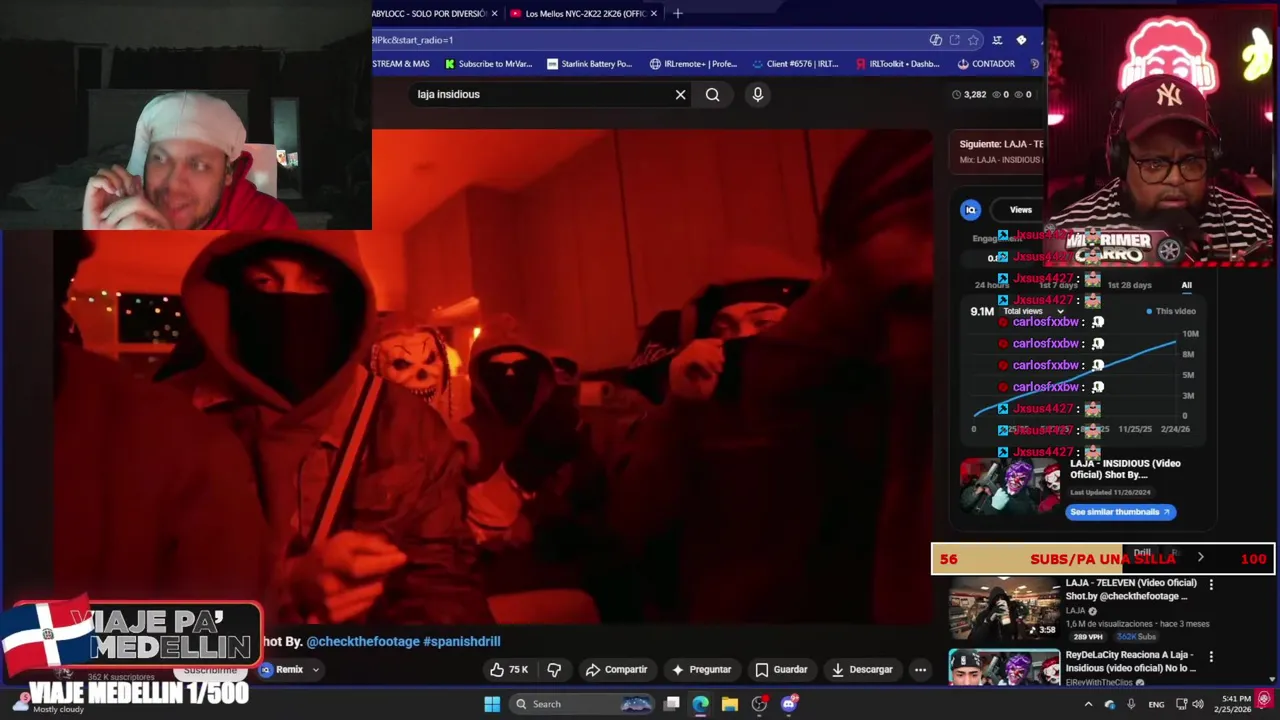
Task: Expand the Remix dropdown arrow
Action: point(316,670)
